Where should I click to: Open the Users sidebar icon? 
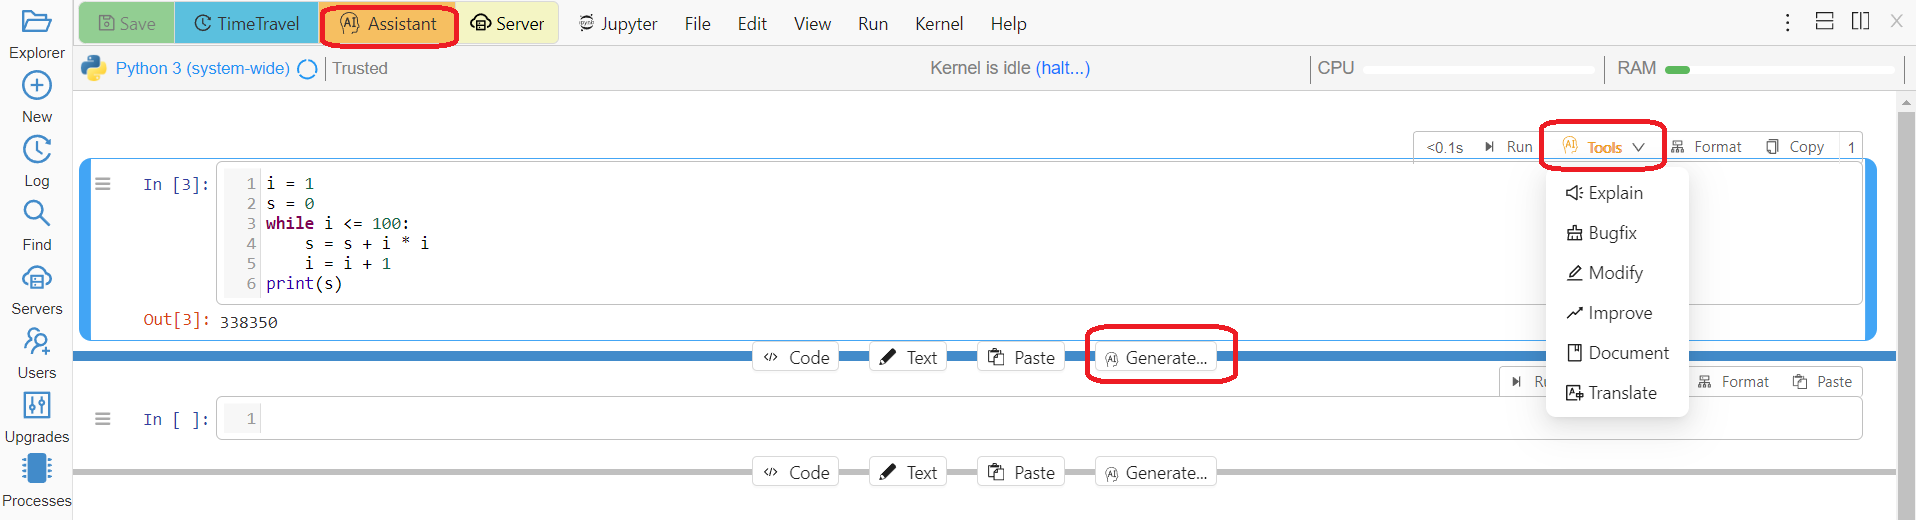37,342
